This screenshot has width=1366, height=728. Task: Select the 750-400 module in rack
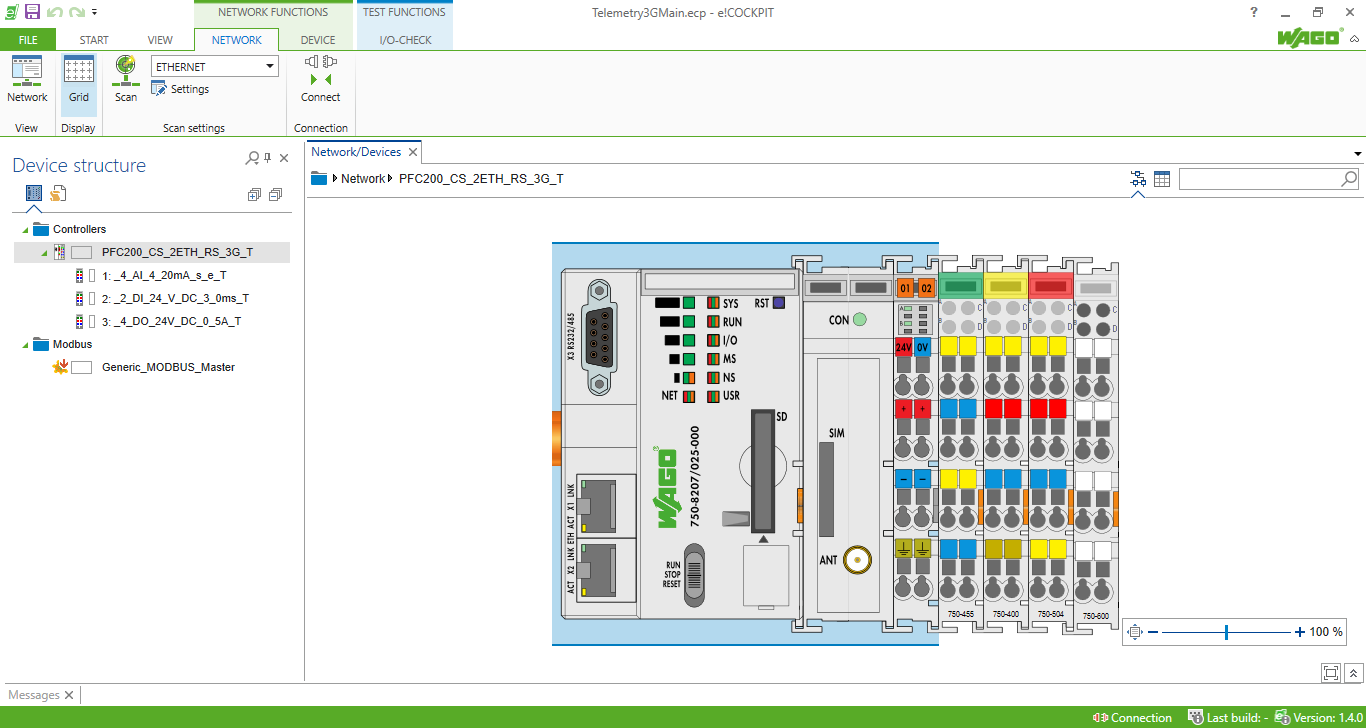[x=1005, y=444]
